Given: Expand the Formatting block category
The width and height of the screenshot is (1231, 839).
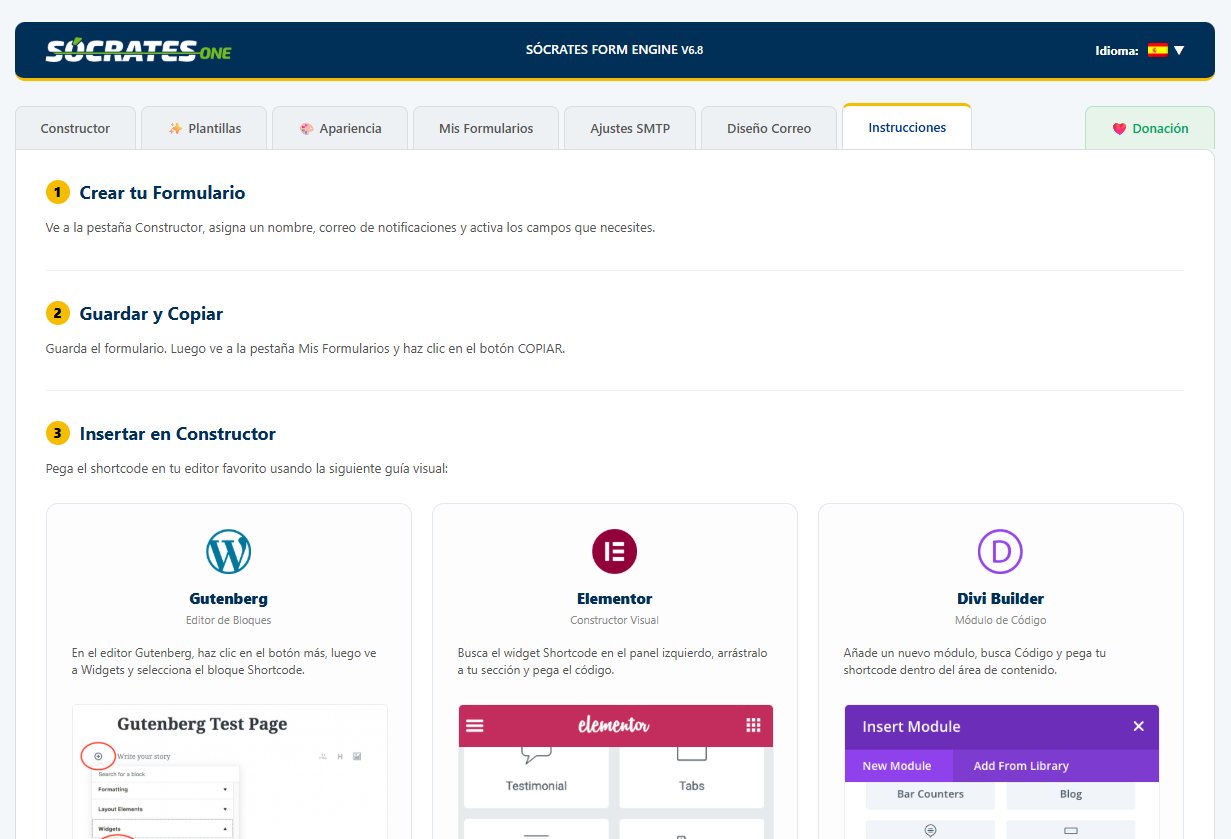Looking at the screenshot, I should (161, 789).
